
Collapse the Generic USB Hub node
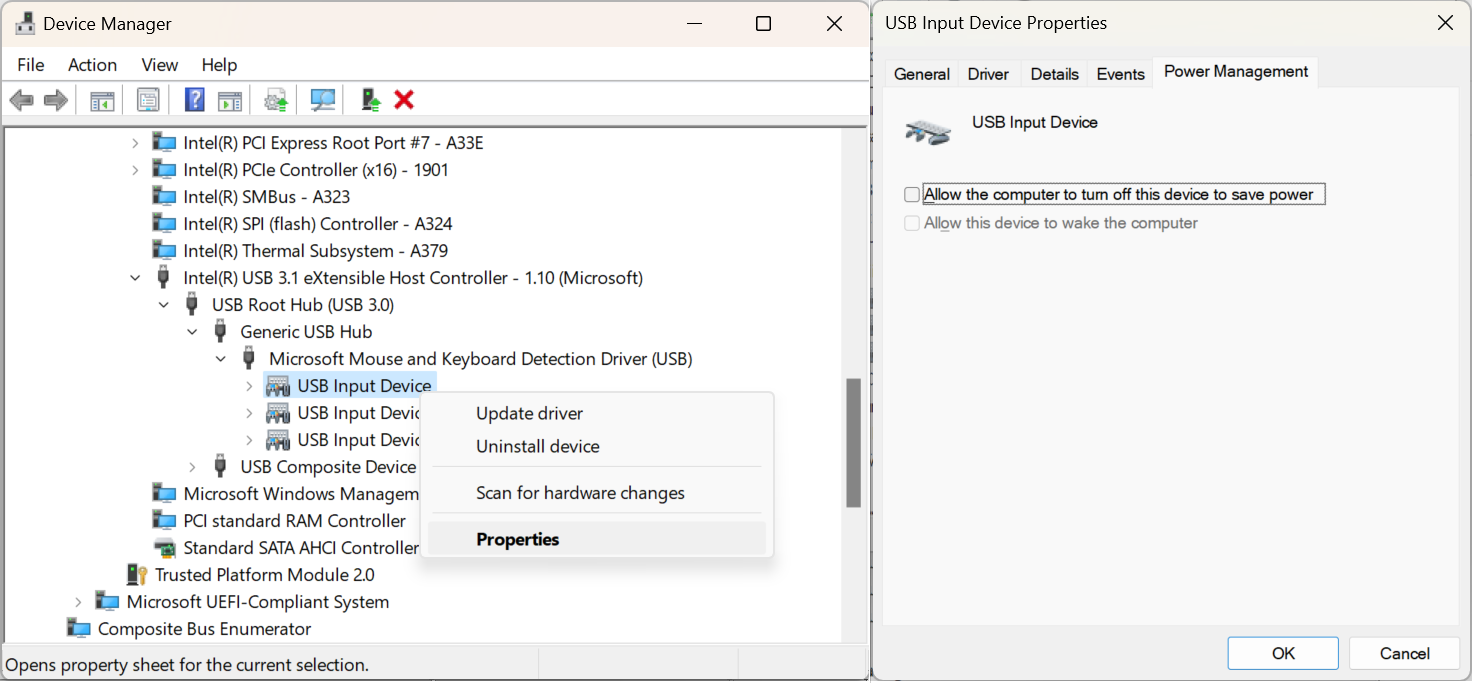pos(193,332)
